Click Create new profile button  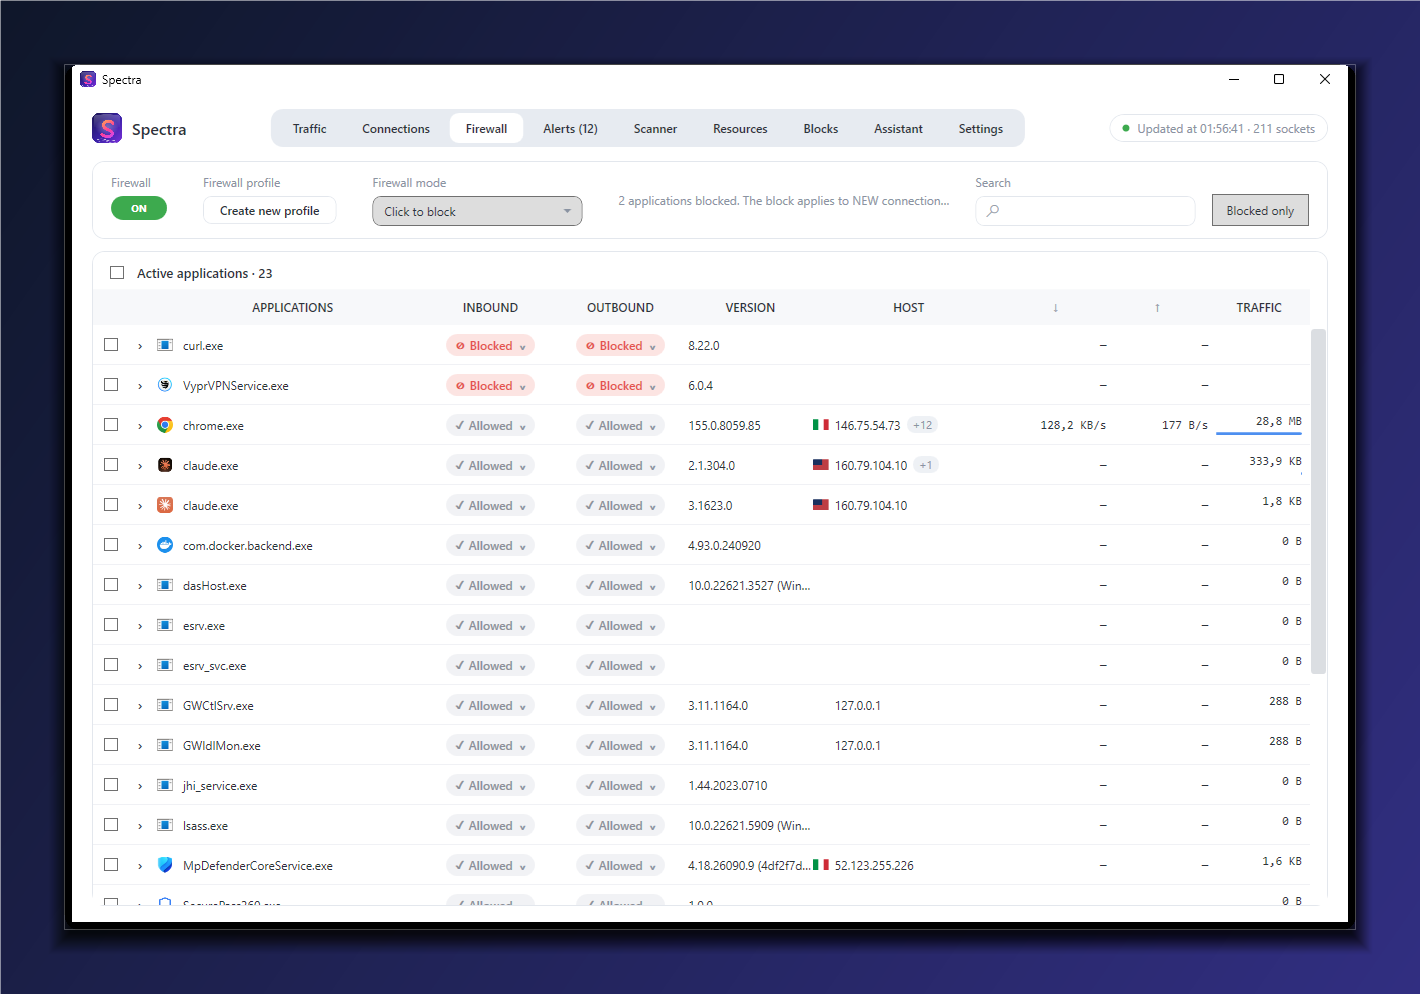click(x=270, y=211)
